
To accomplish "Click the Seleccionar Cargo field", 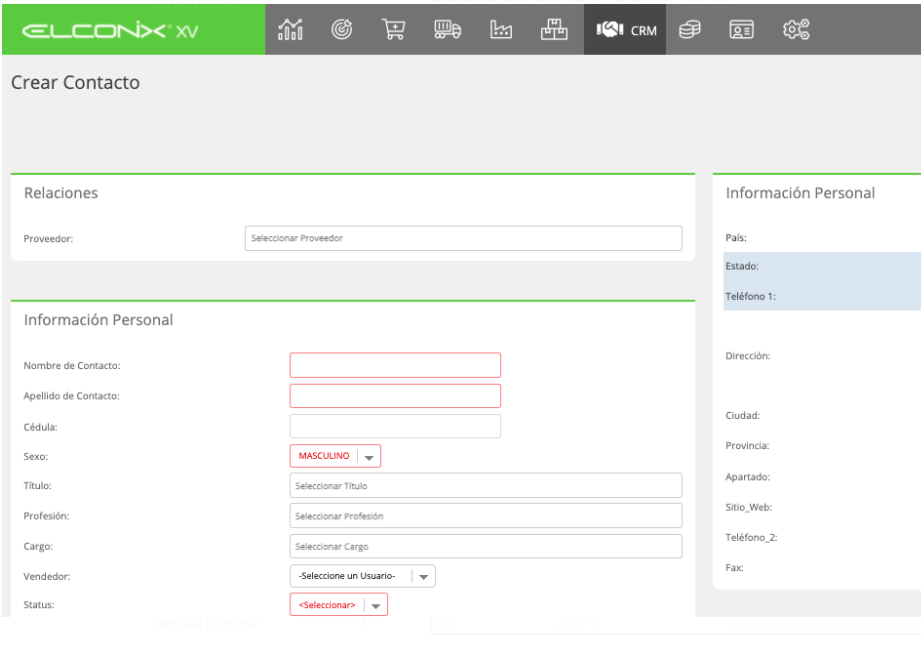I will [x=486, y=547].
